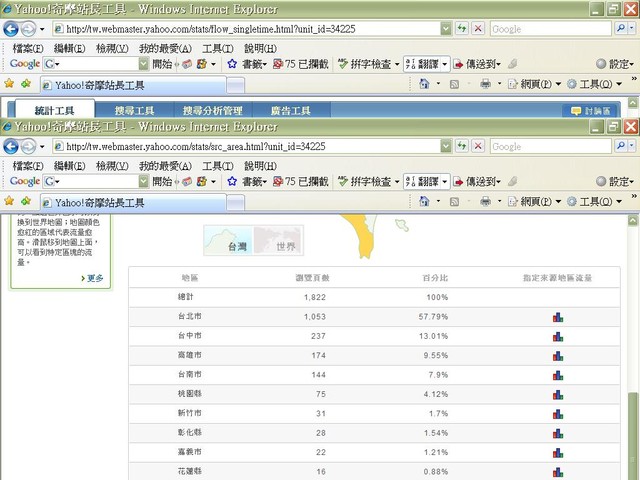Open 翻譯 dropdown in front window
Viewport: 640px width, 480px height.
[x=445, y=182]
